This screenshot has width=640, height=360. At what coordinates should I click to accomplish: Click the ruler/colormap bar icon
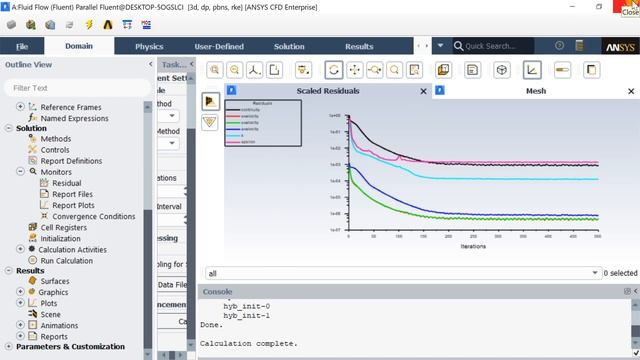(x=562, y=70)
